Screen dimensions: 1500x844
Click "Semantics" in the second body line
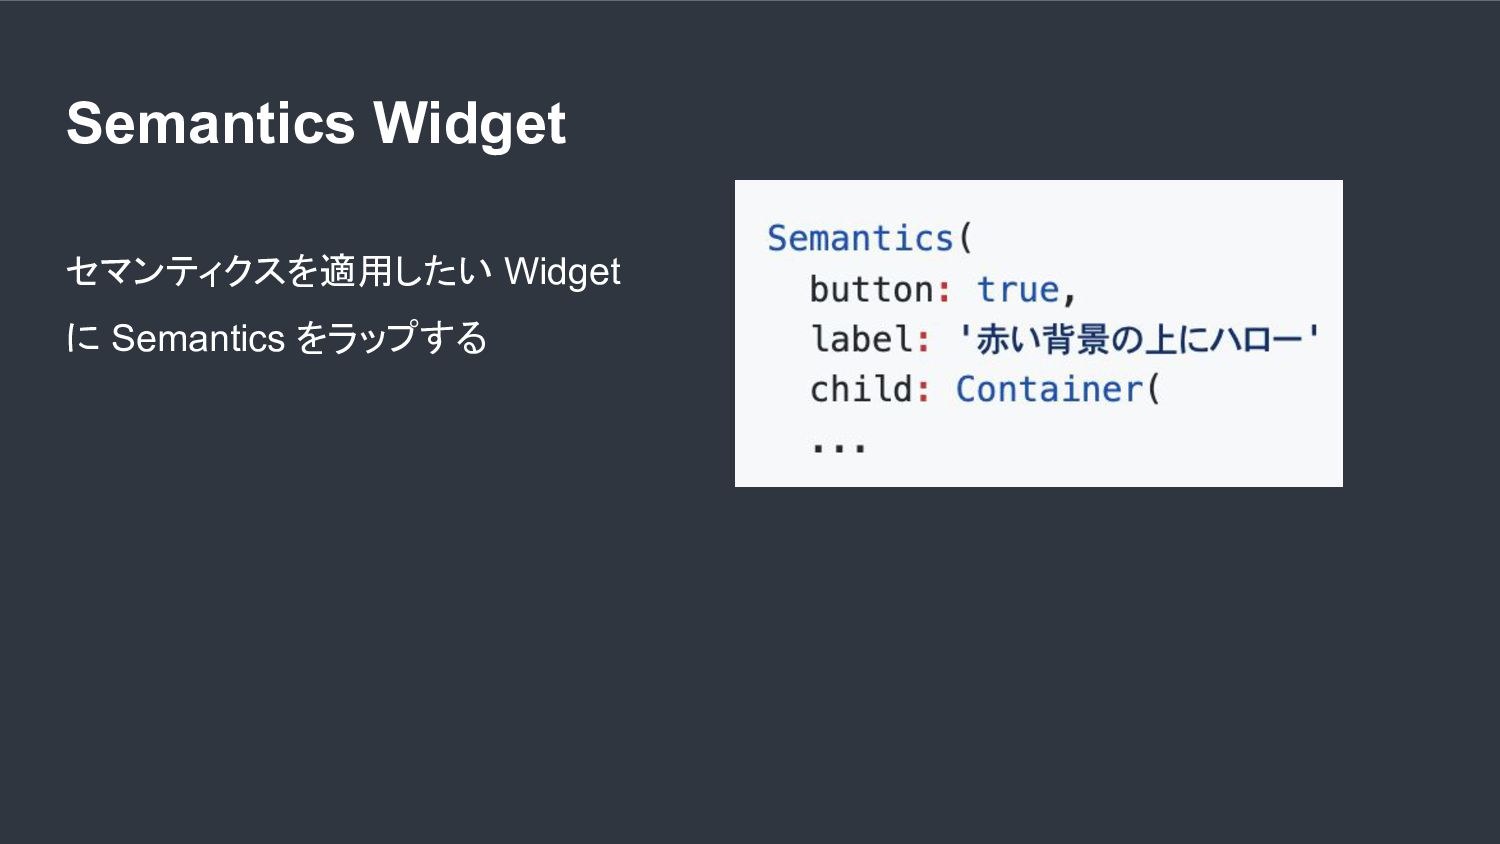198,338
